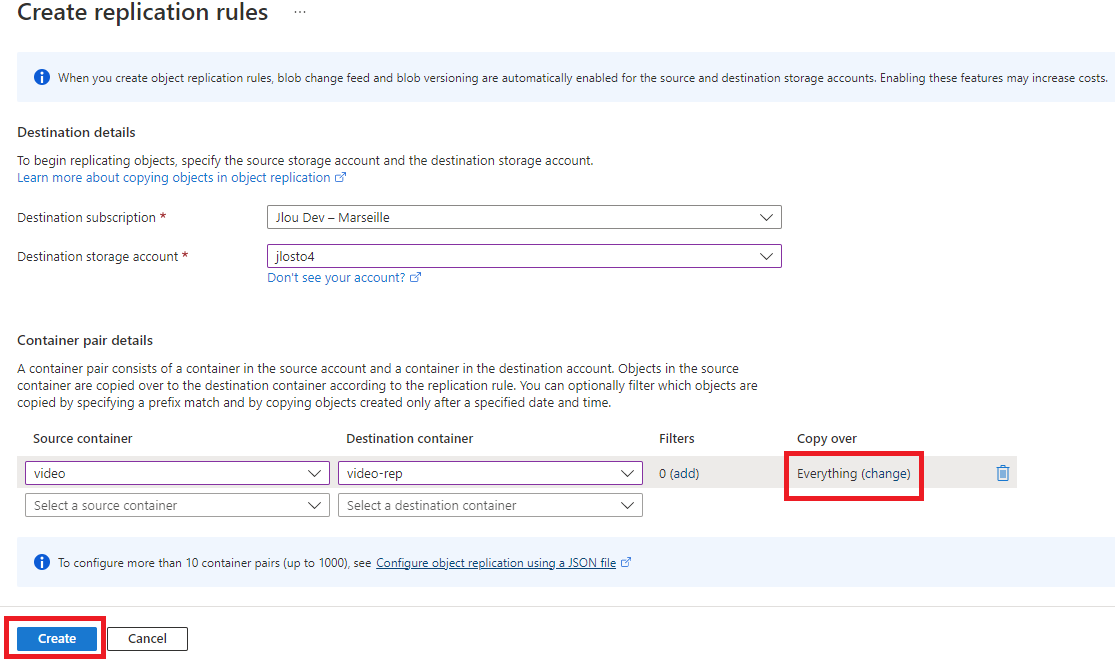Click the info icon in the top banner

42,77
